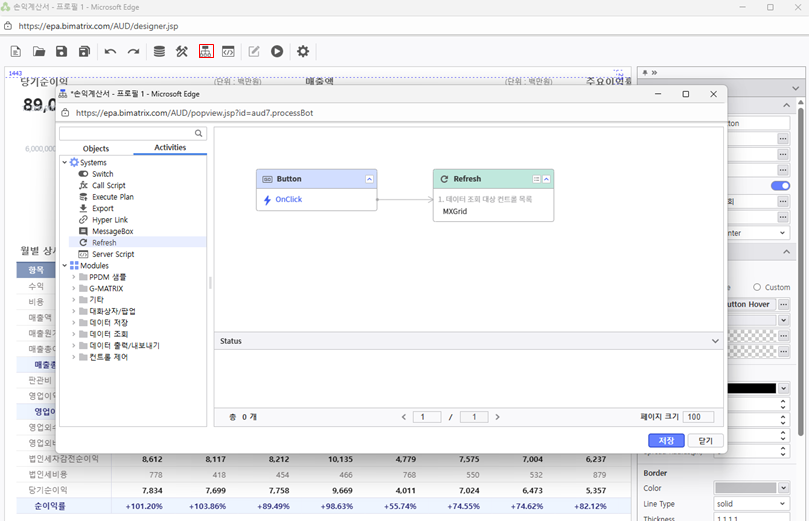Click the Border Color swatch

745,488
